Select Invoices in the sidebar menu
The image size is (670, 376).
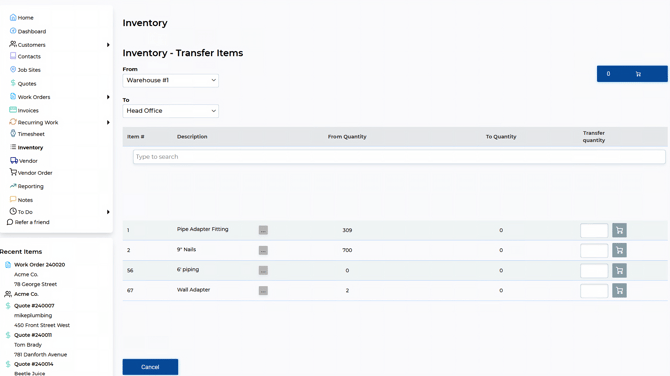(x=24, y=110)
